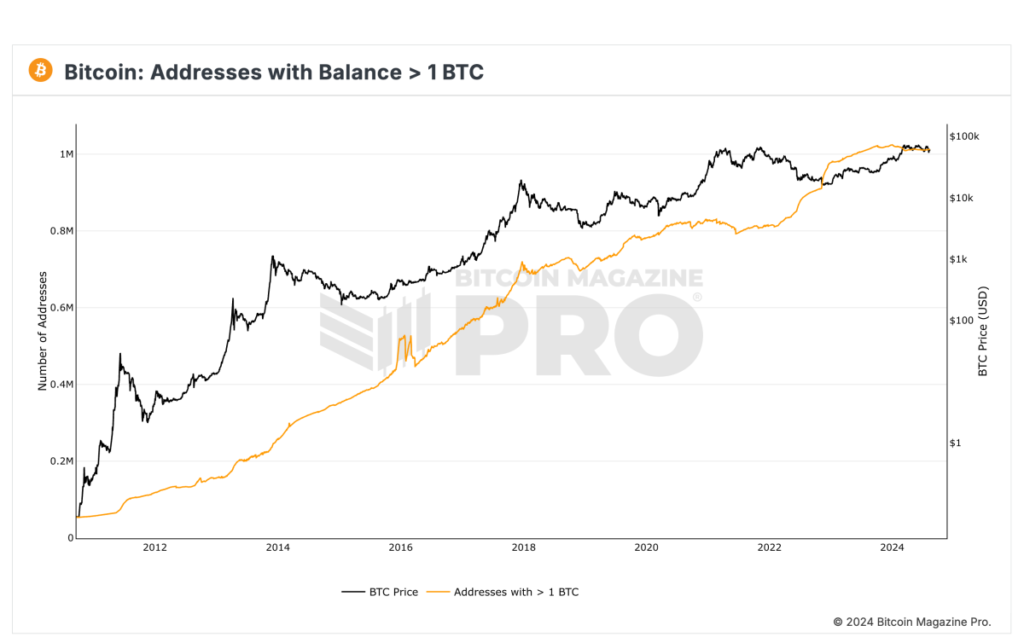Click the 2012 label on the x-axis
The width and height of the screenshot is (1024, 637).
(155, 547)
